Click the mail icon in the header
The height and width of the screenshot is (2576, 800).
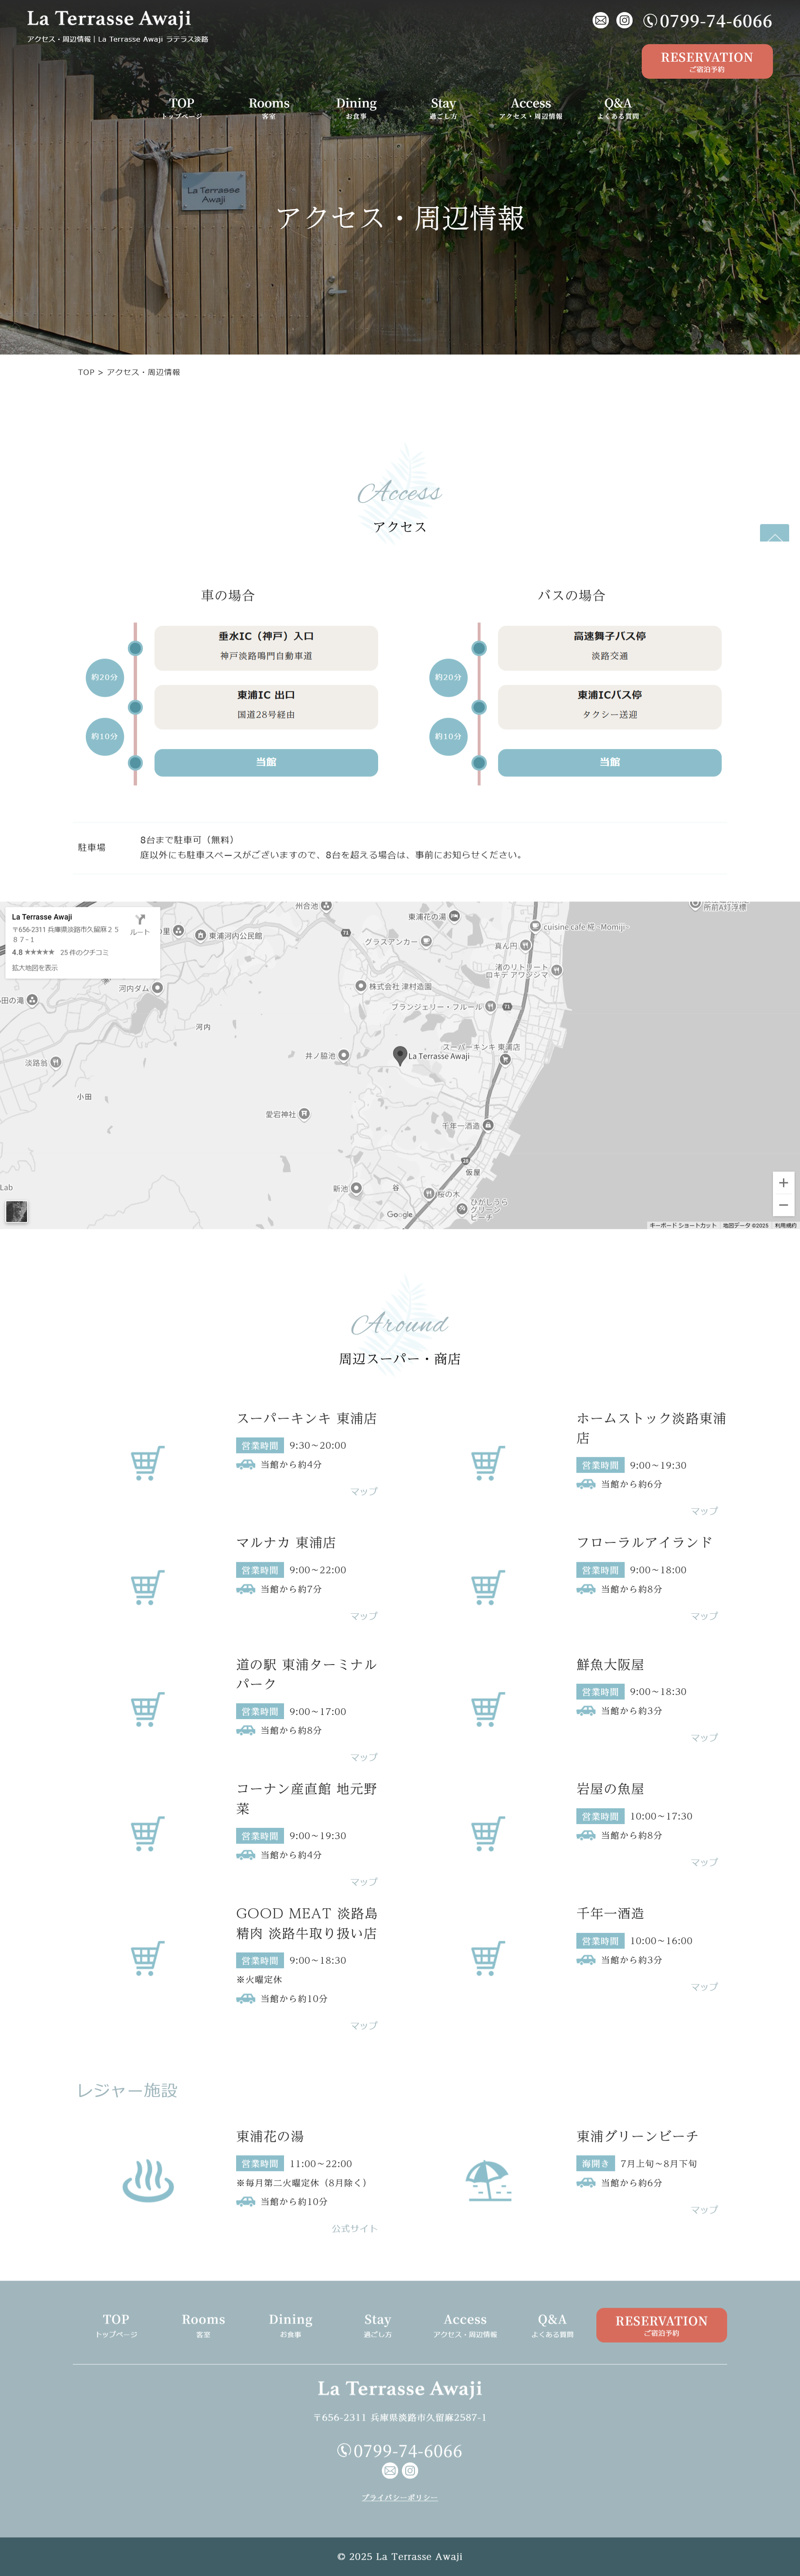tap(600, 20)
